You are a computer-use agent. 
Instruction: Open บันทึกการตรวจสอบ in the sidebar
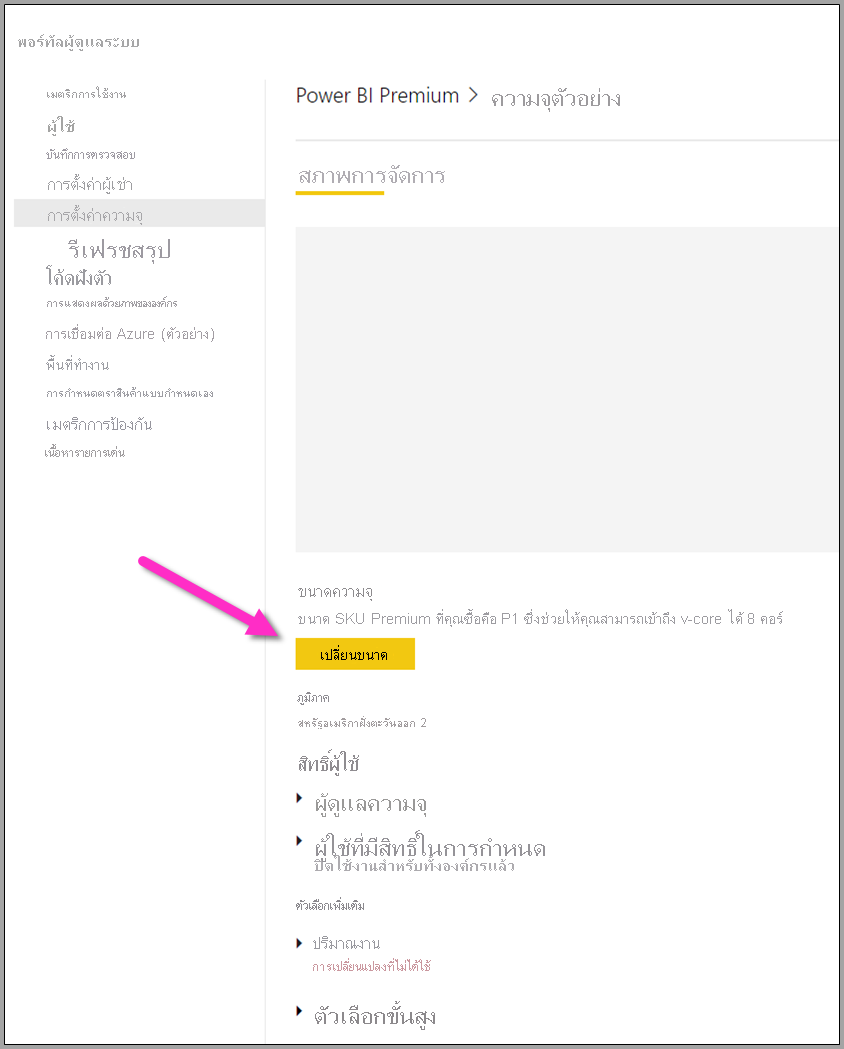[90, 155]
